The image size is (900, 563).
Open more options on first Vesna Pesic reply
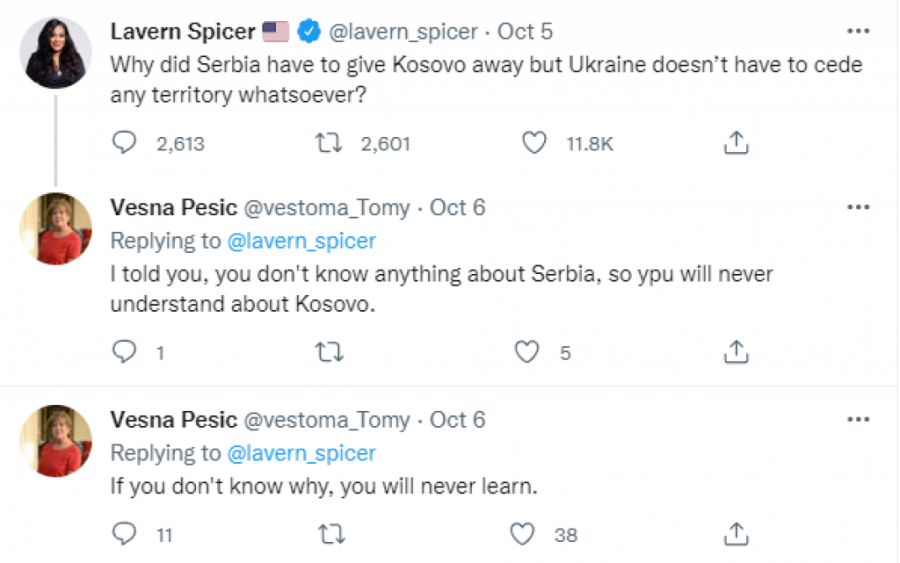tap(858, 208)
